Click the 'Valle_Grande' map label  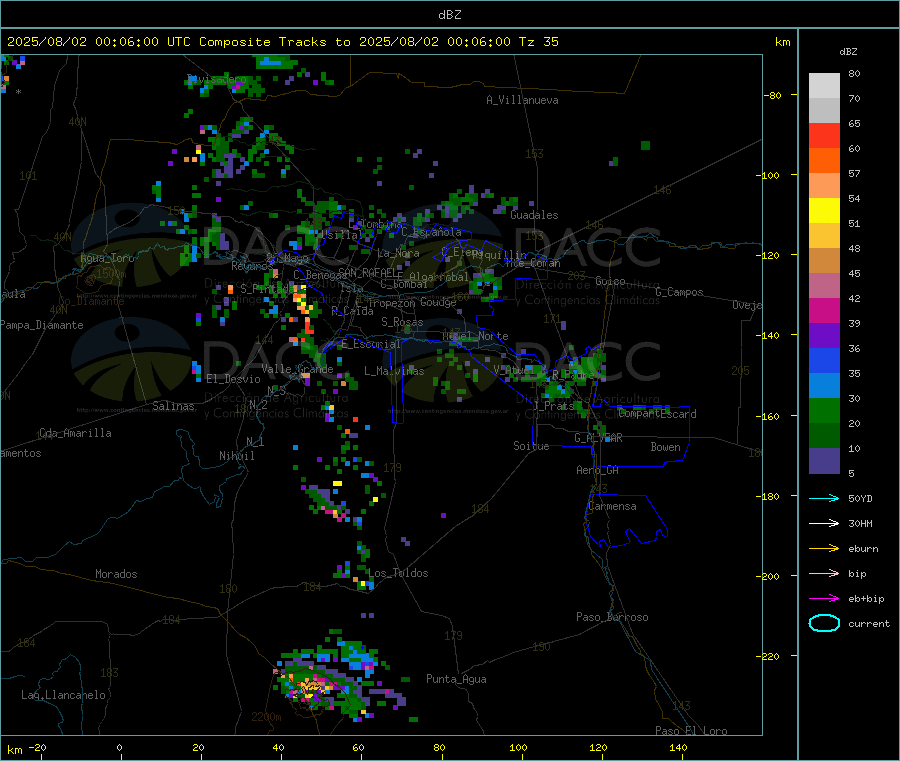click(x=297, y=368)
